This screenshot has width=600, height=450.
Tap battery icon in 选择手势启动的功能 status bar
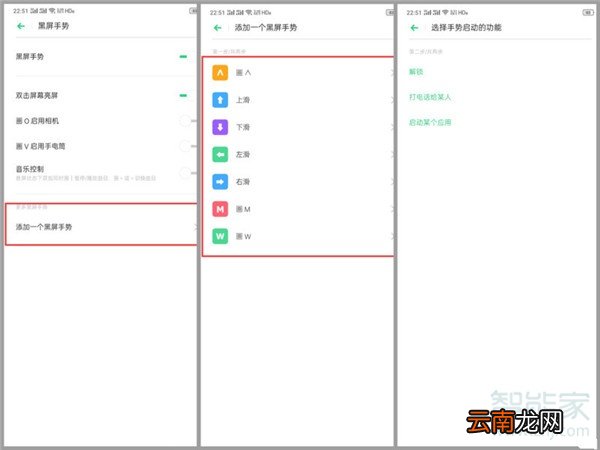(587, 13)
